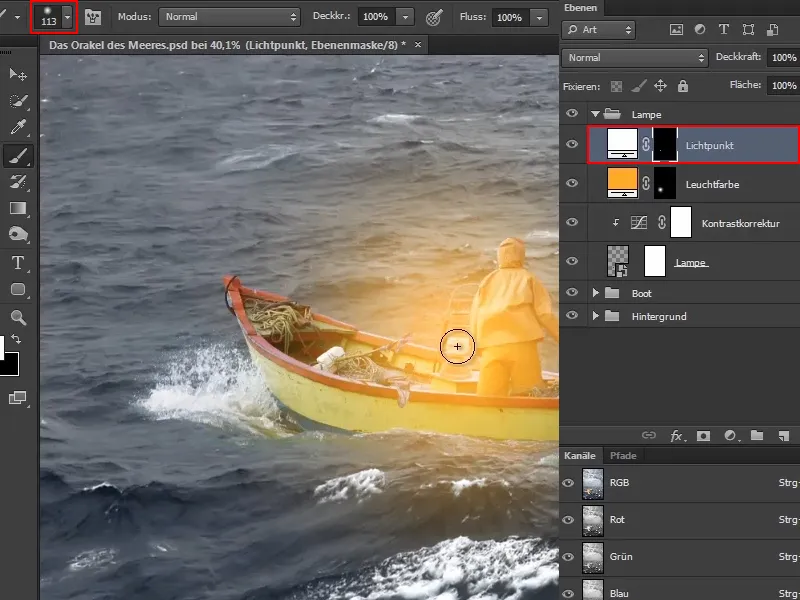Image resolution: width=800 pixels, height=600 pixels.
Task: Select the Zoom tool
Action: [18, 317]
